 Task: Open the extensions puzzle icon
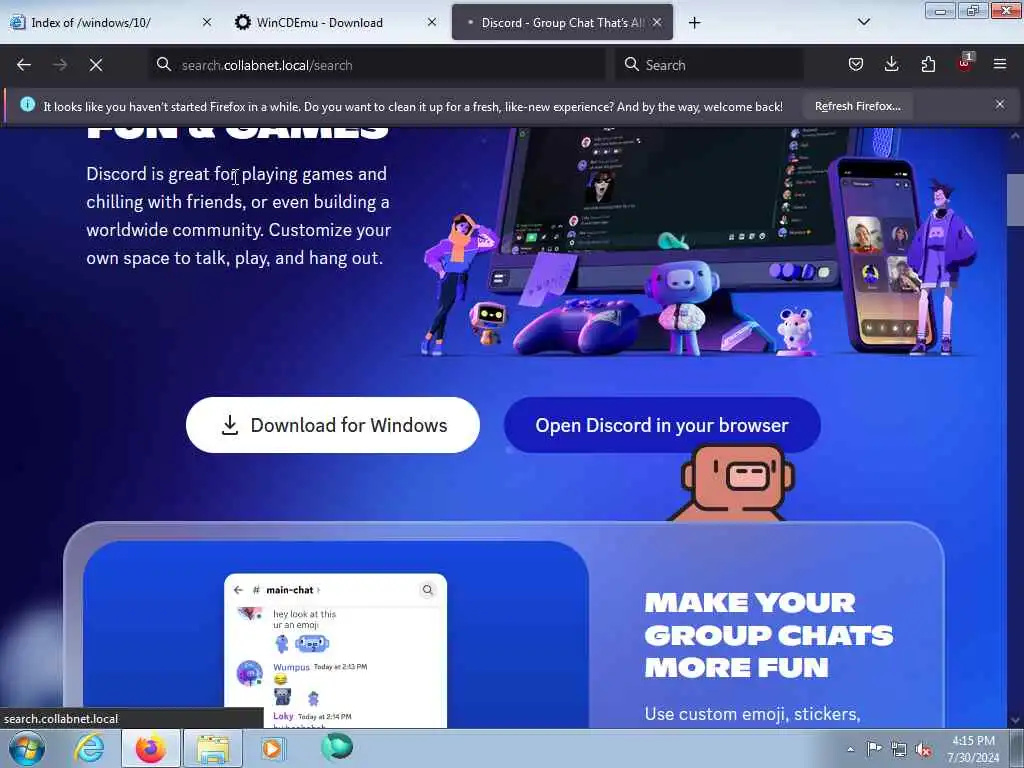coord(928,64)
